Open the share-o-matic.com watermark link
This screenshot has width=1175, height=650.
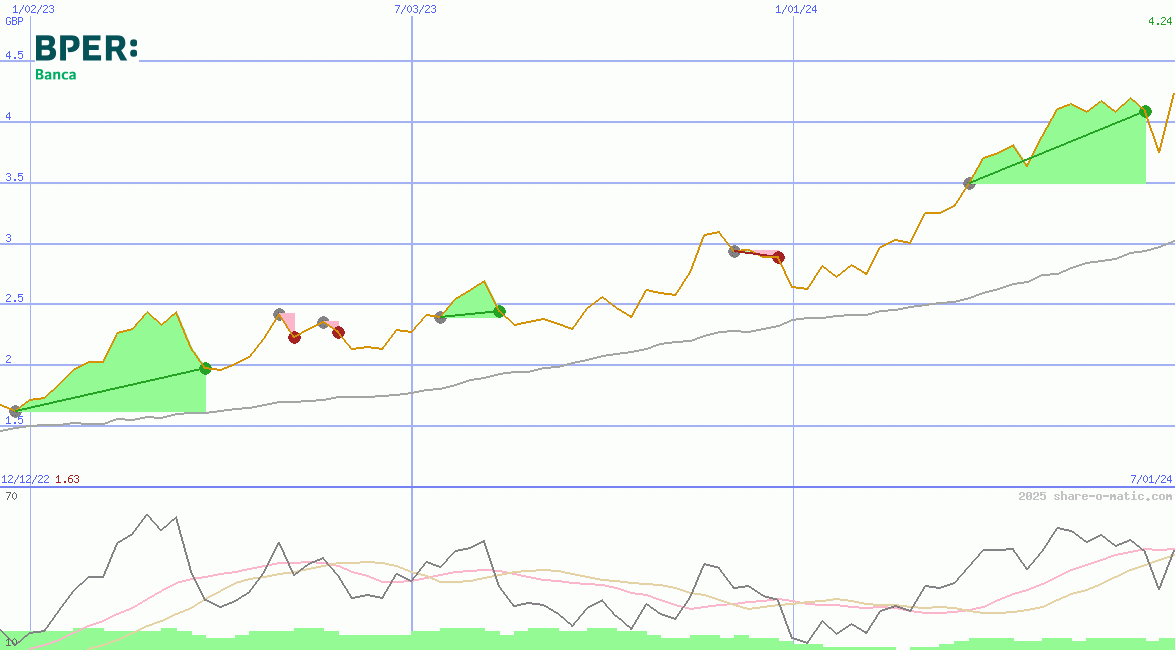click(x=1094, y=496)
